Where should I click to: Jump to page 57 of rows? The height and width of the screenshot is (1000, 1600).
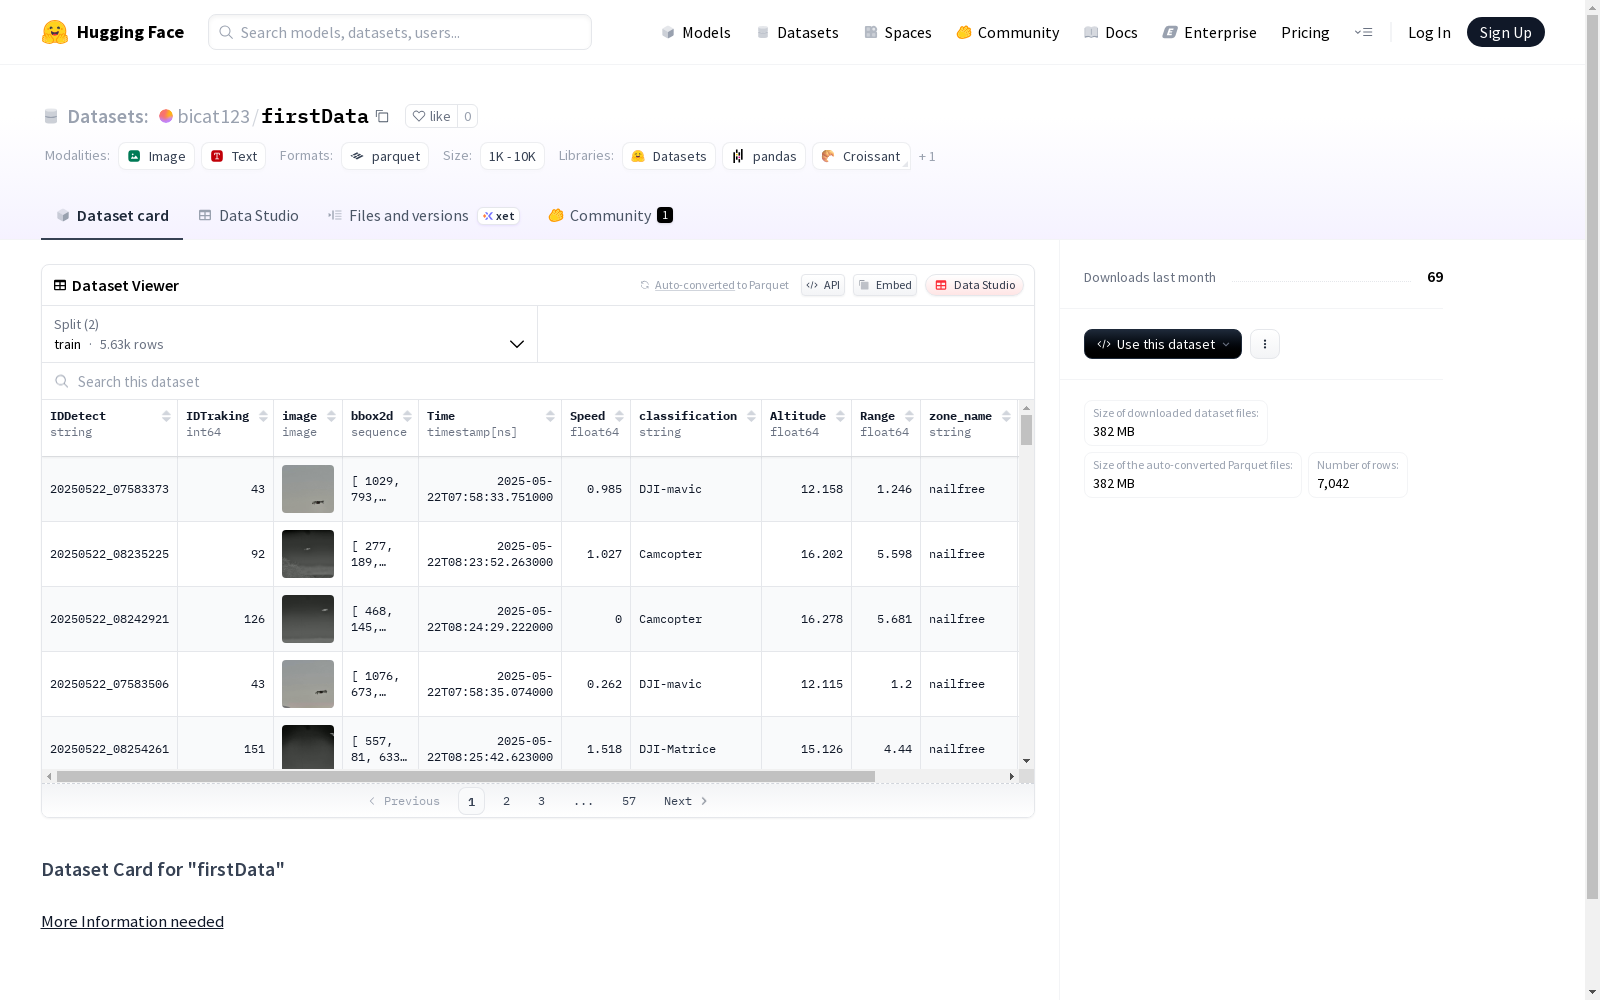pyautogui.click(x=629, y=801)
